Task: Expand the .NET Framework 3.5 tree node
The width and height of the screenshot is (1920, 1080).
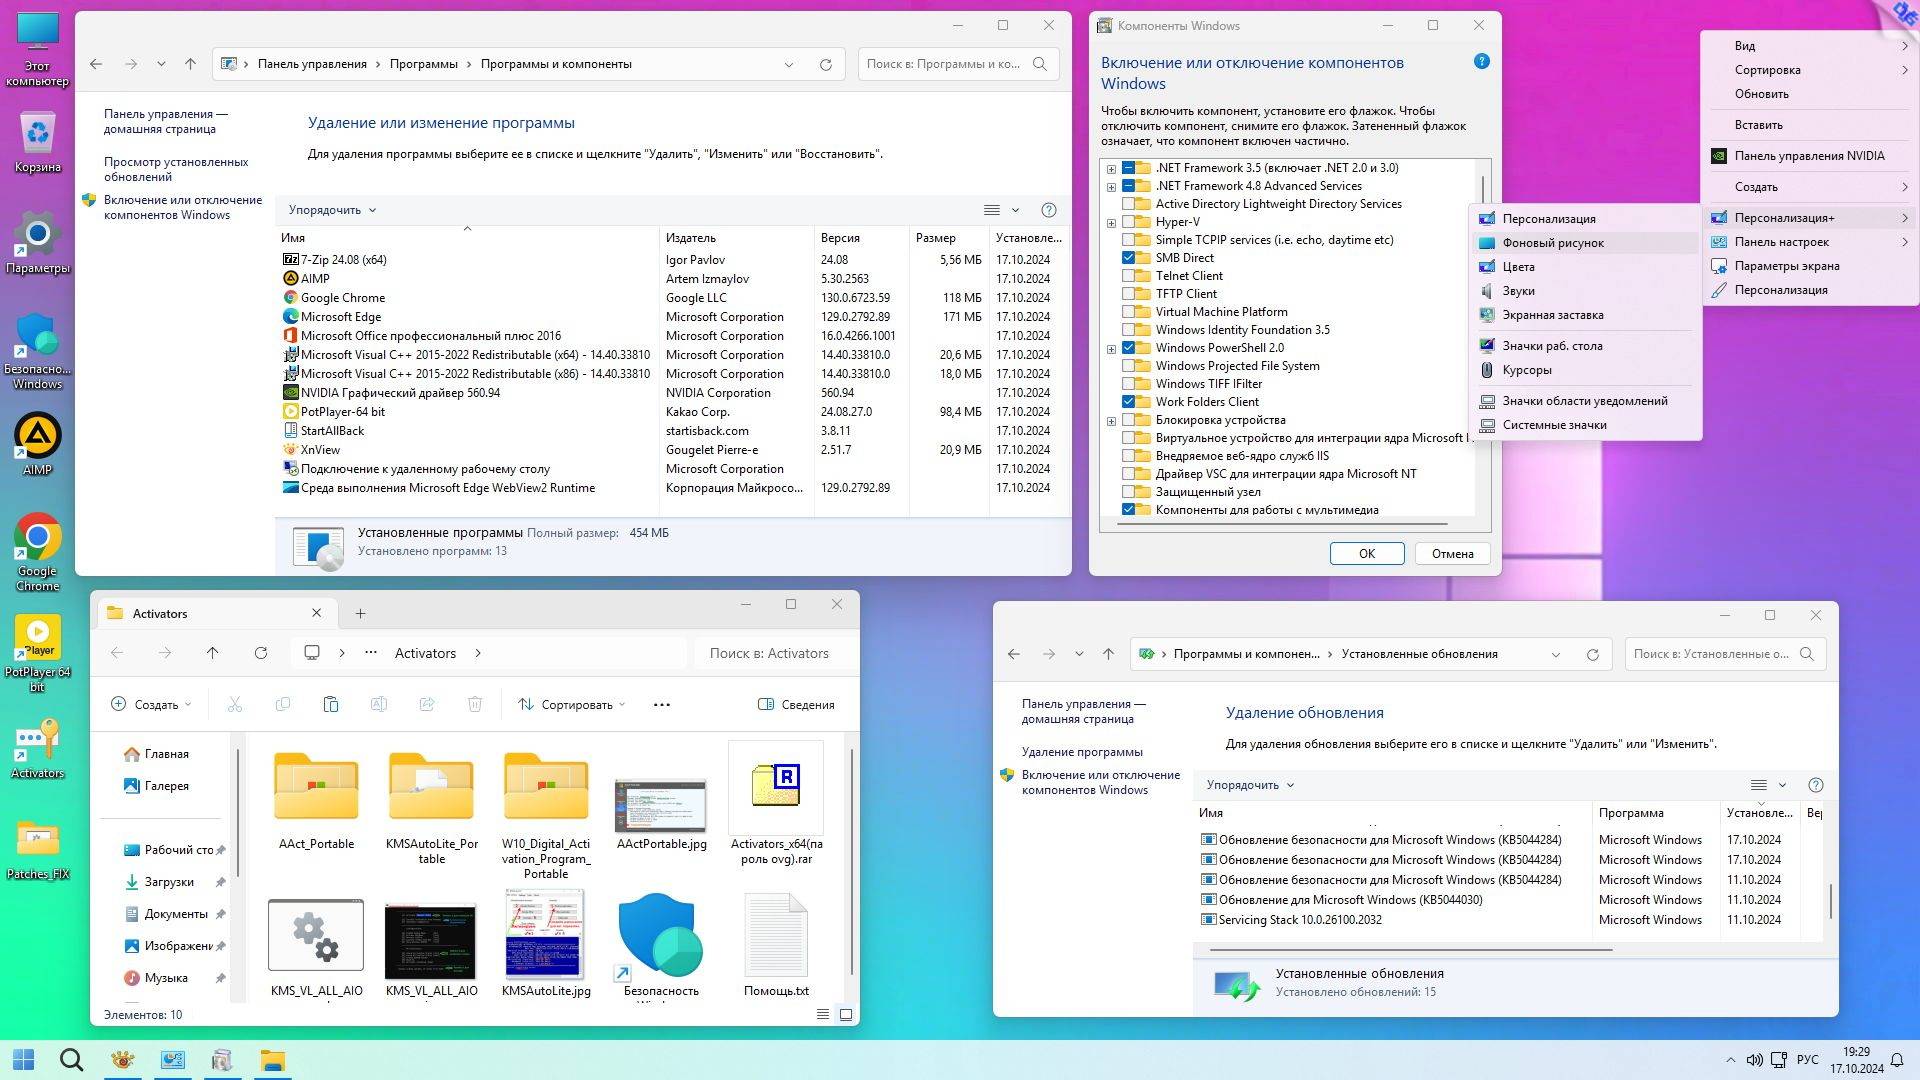Action: (x=1111, y=169)
